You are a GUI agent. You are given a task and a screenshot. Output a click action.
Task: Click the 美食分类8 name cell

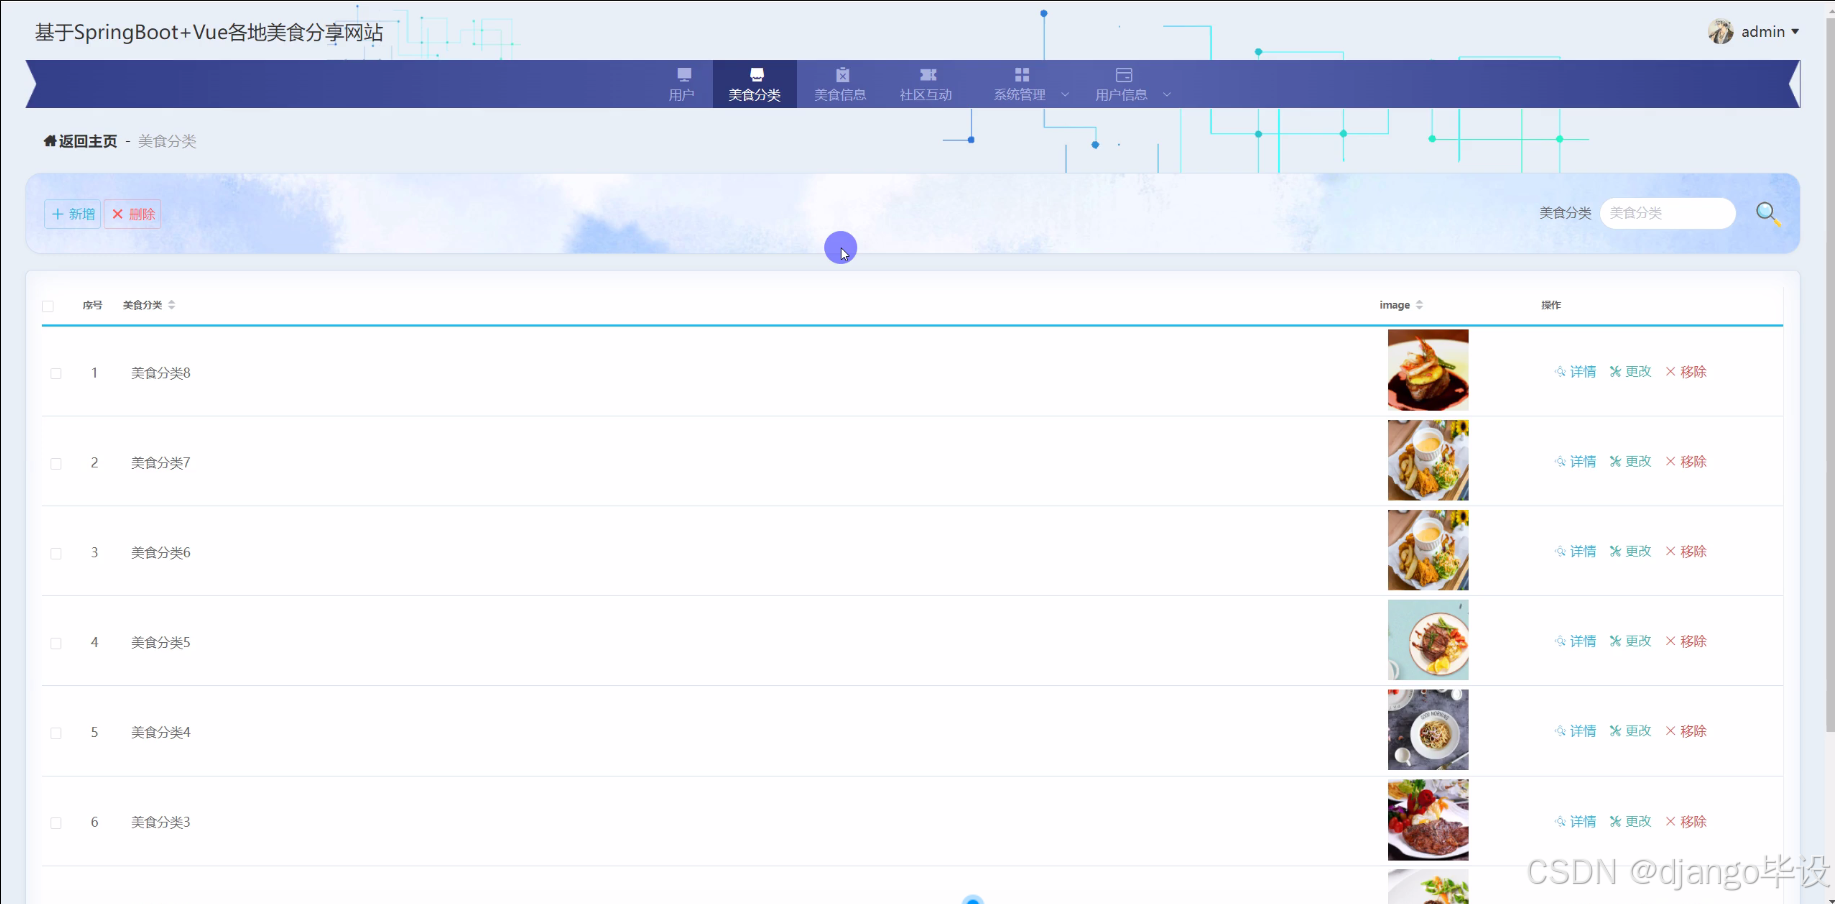point(161,373)
